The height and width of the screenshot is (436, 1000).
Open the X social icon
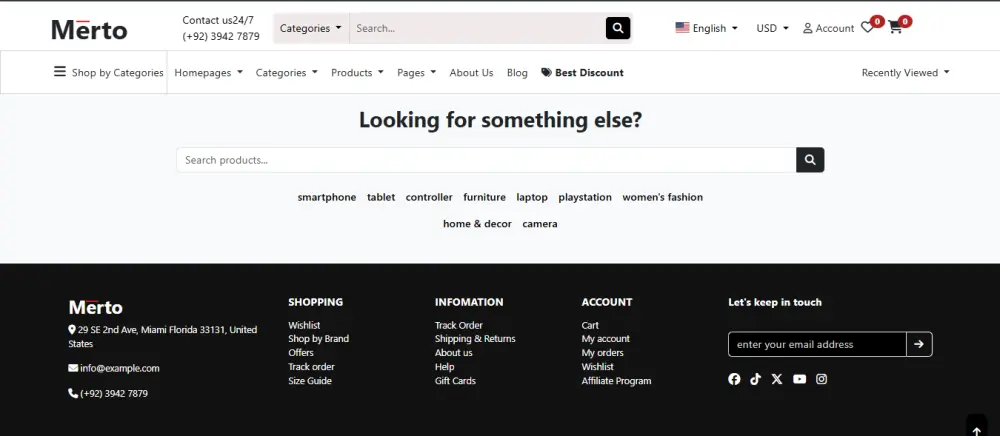(777, 379)
